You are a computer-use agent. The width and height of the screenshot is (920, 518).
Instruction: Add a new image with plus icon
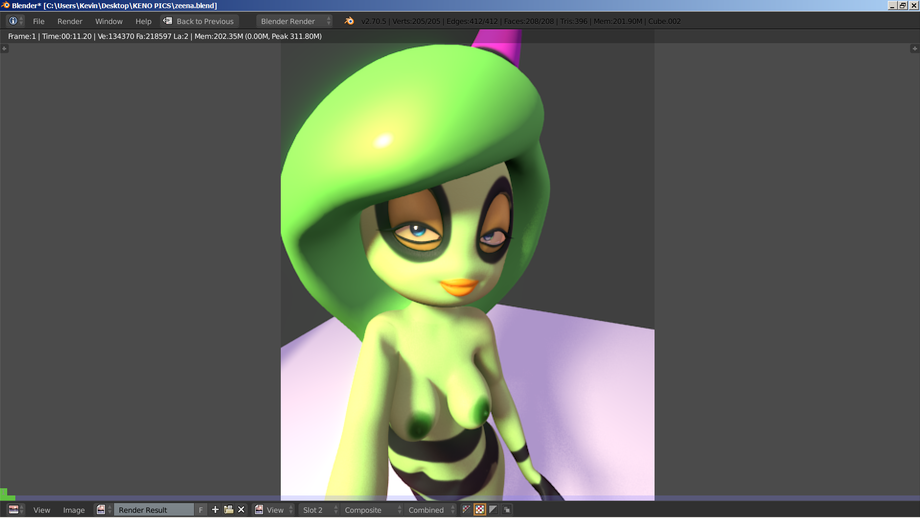[x=215, y=510]
